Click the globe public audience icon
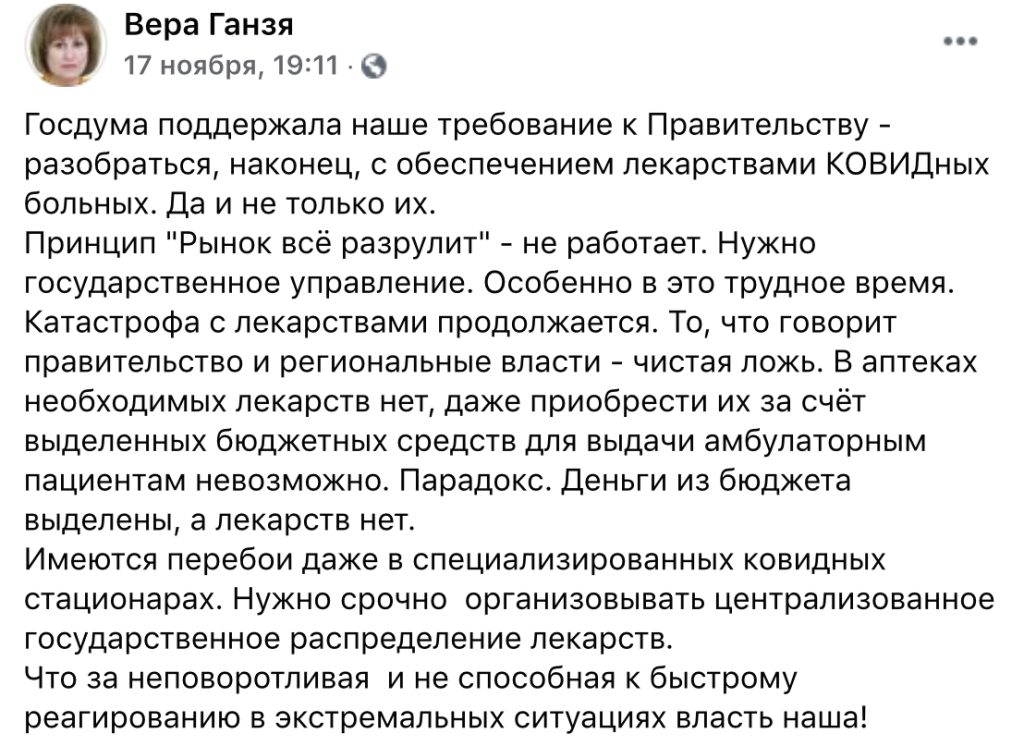Screen dimensions: 1024x746 click(x=373, y=67)
